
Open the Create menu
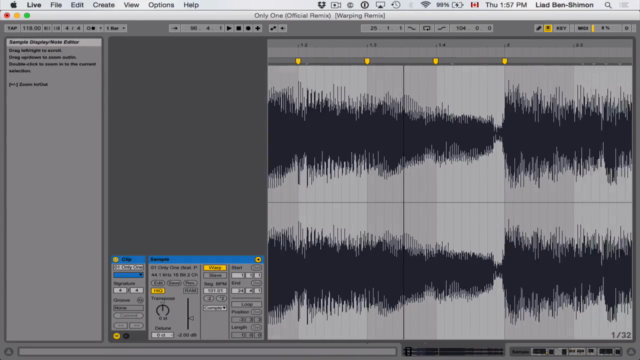pos(103,5)
